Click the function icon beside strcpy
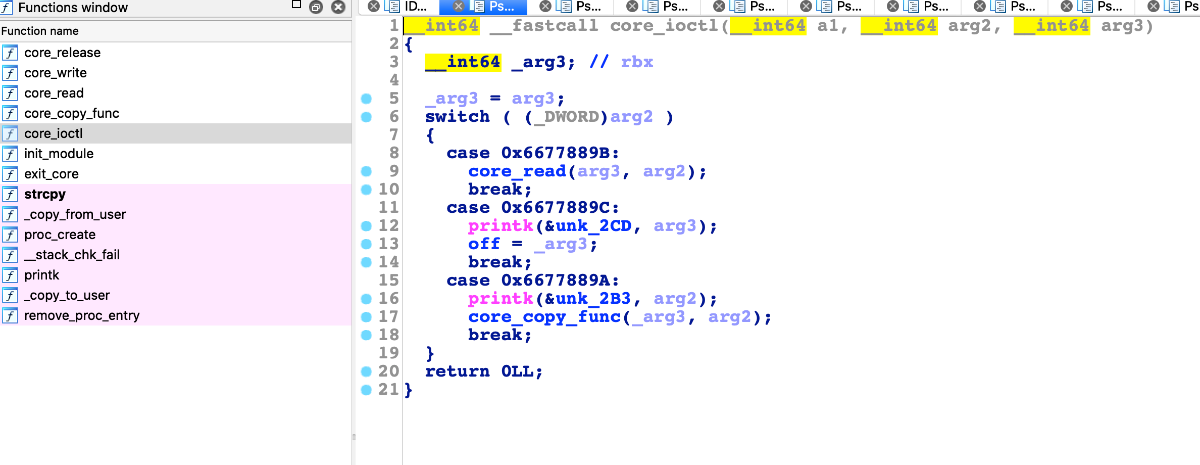 point(10,194)
